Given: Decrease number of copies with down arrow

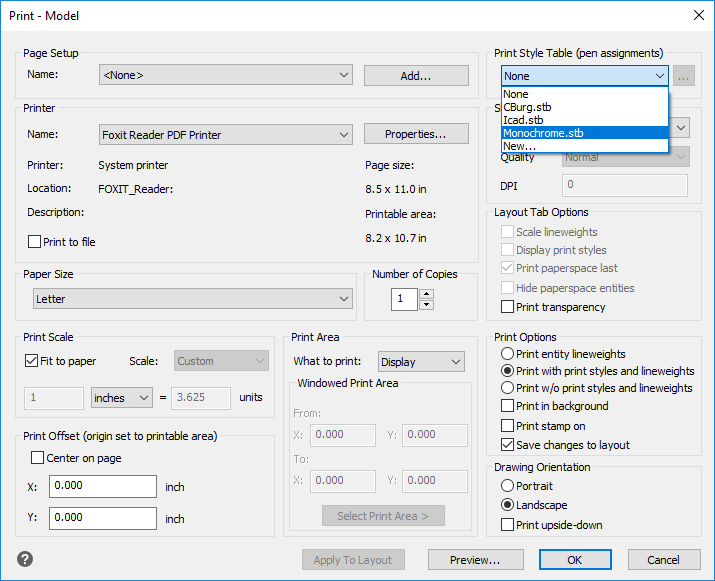Looking at the screenshot, I should [427, 304].
